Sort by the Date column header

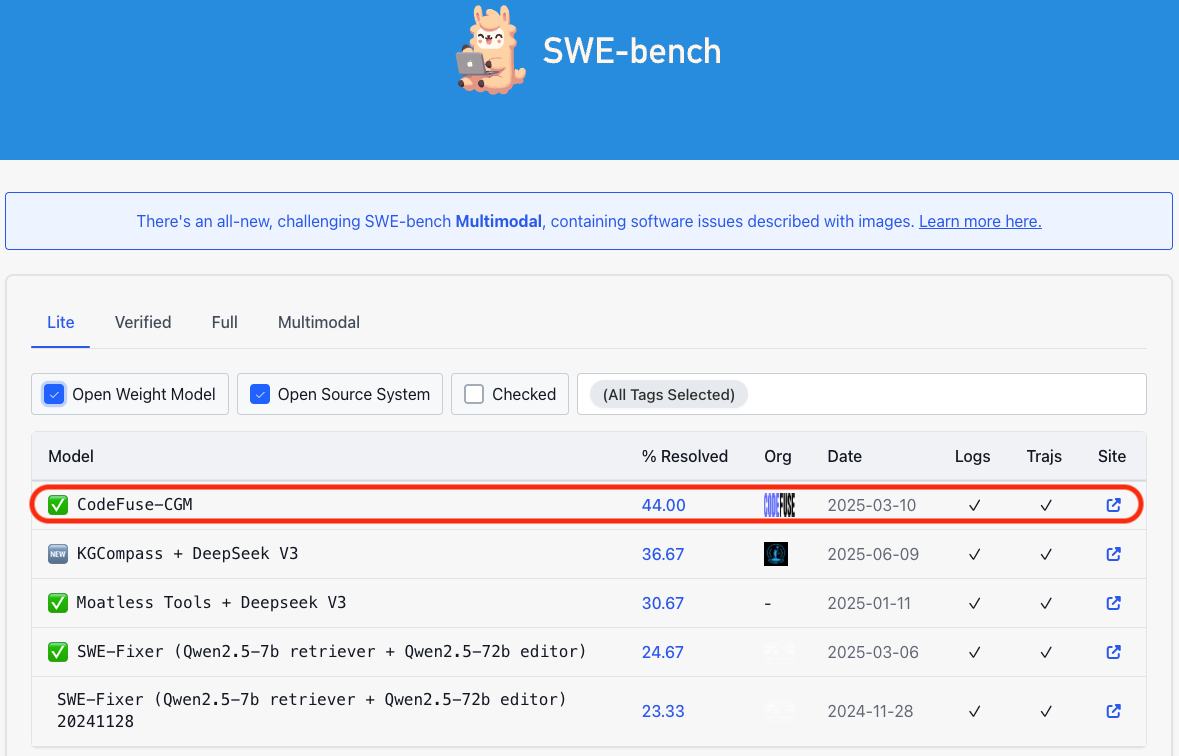tap(844, 457)
